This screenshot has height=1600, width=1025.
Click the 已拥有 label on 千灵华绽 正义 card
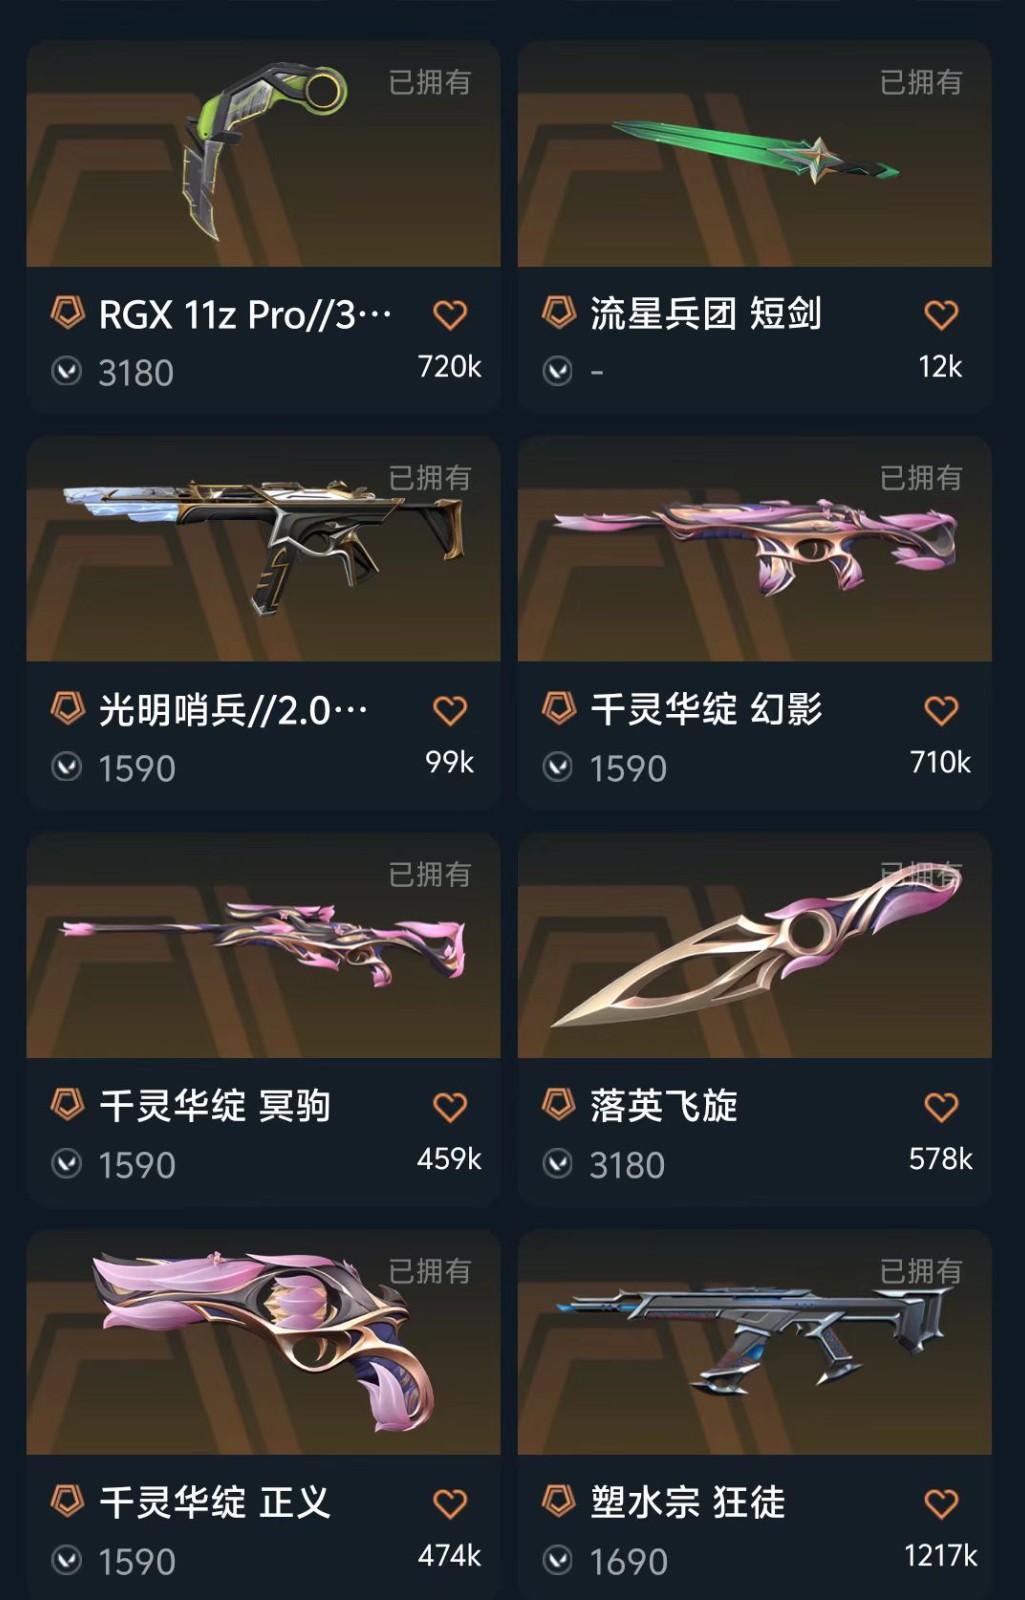(429, 1272)
